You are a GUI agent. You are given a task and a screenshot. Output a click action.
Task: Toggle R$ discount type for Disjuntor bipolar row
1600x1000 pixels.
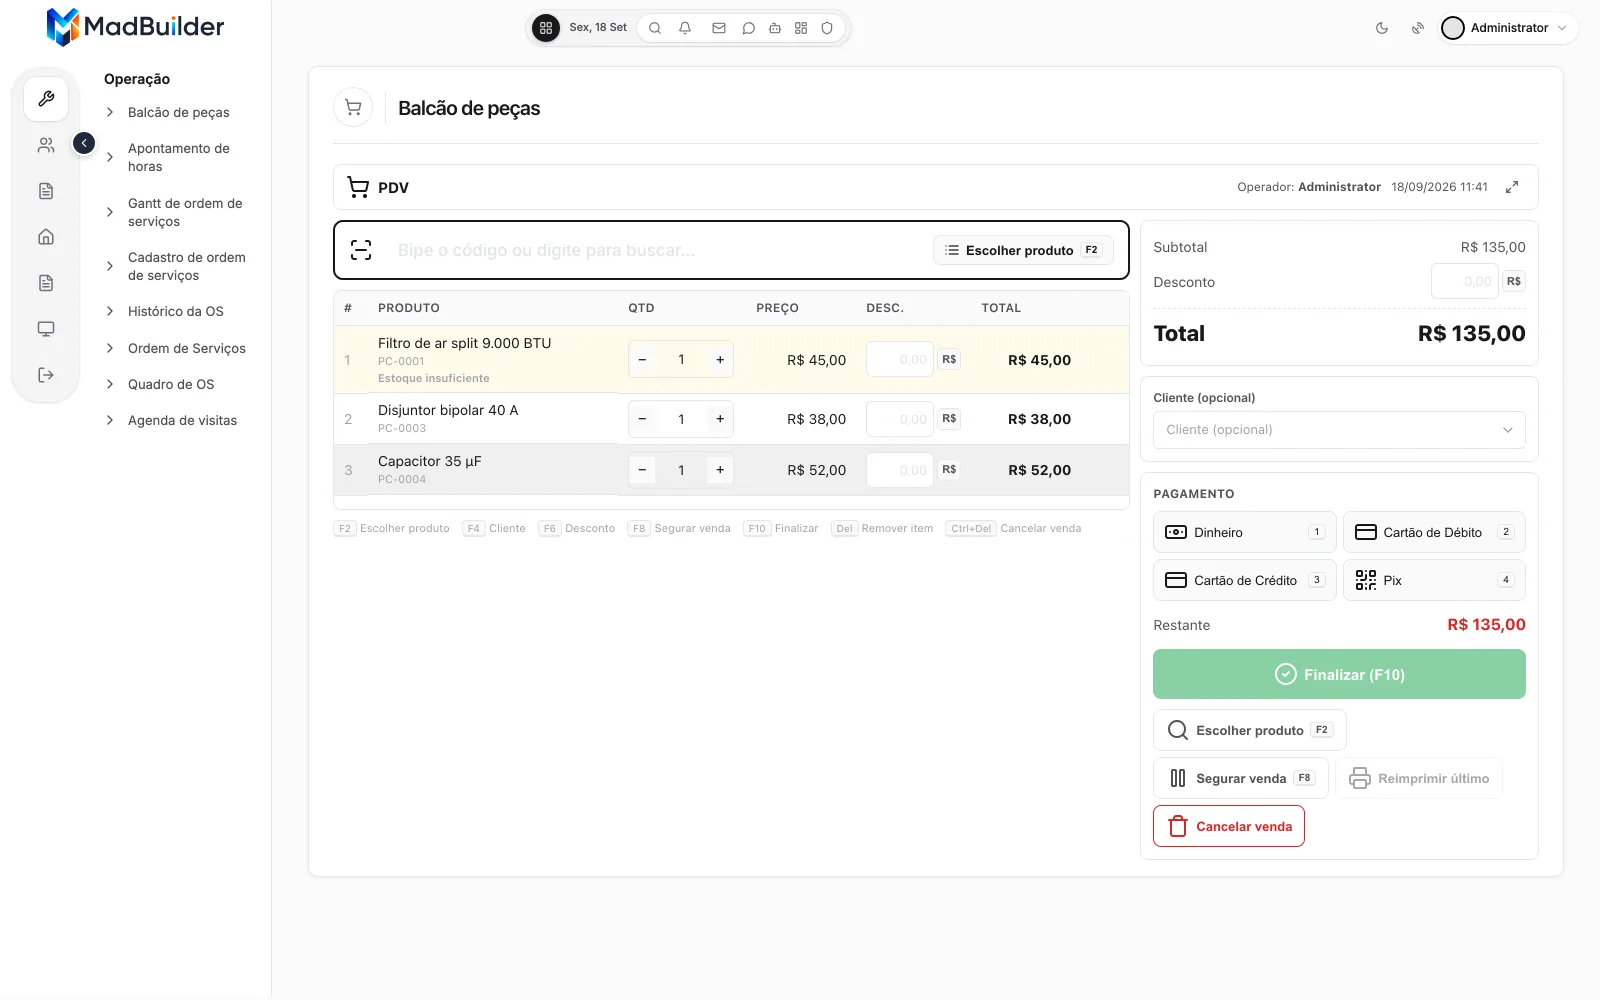tap(949, 418)
